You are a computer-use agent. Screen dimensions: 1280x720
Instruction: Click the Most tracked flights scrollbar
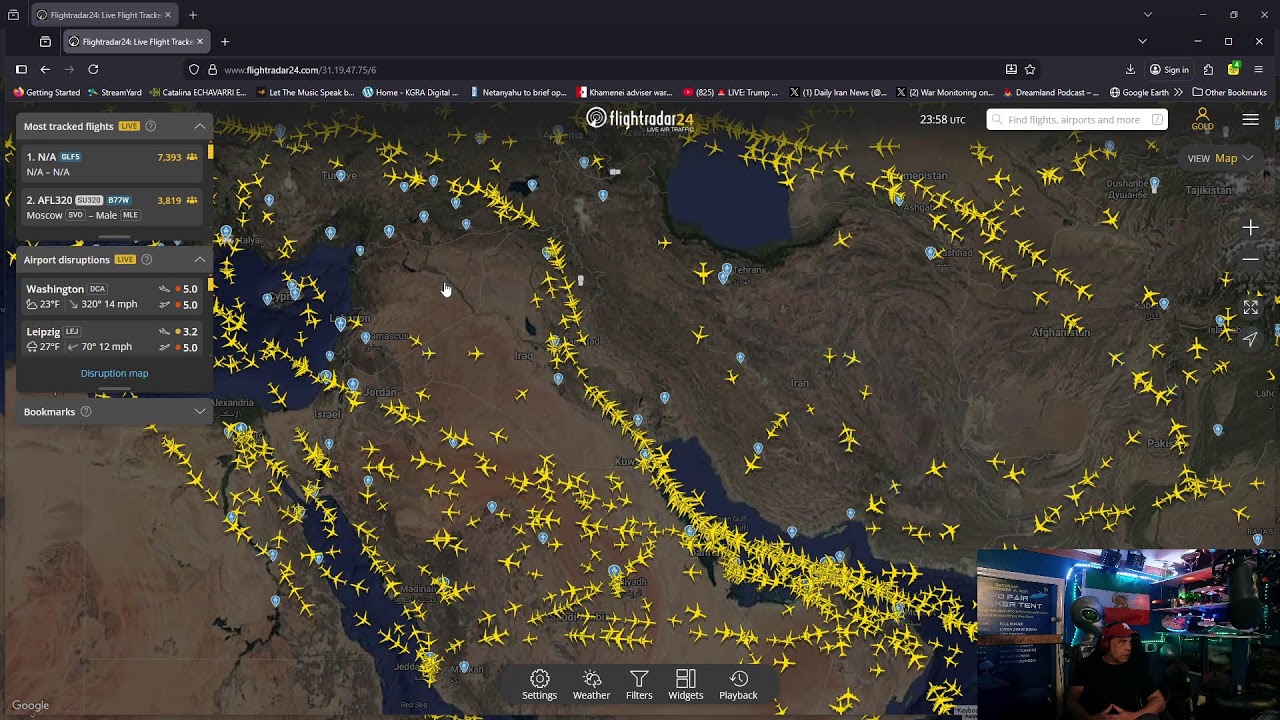[x=210, y=152]
